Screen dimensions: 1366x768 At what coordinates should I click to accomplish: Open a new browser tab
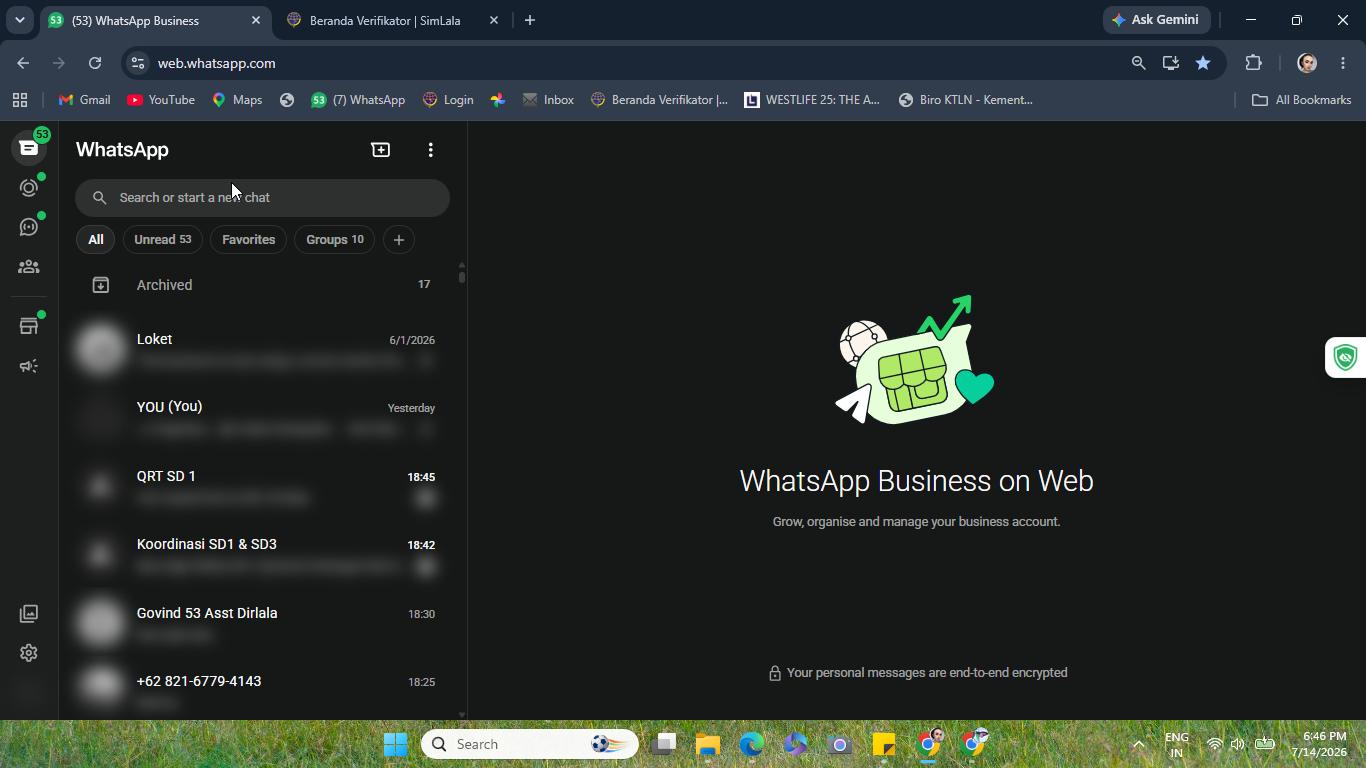pos(530,20)
